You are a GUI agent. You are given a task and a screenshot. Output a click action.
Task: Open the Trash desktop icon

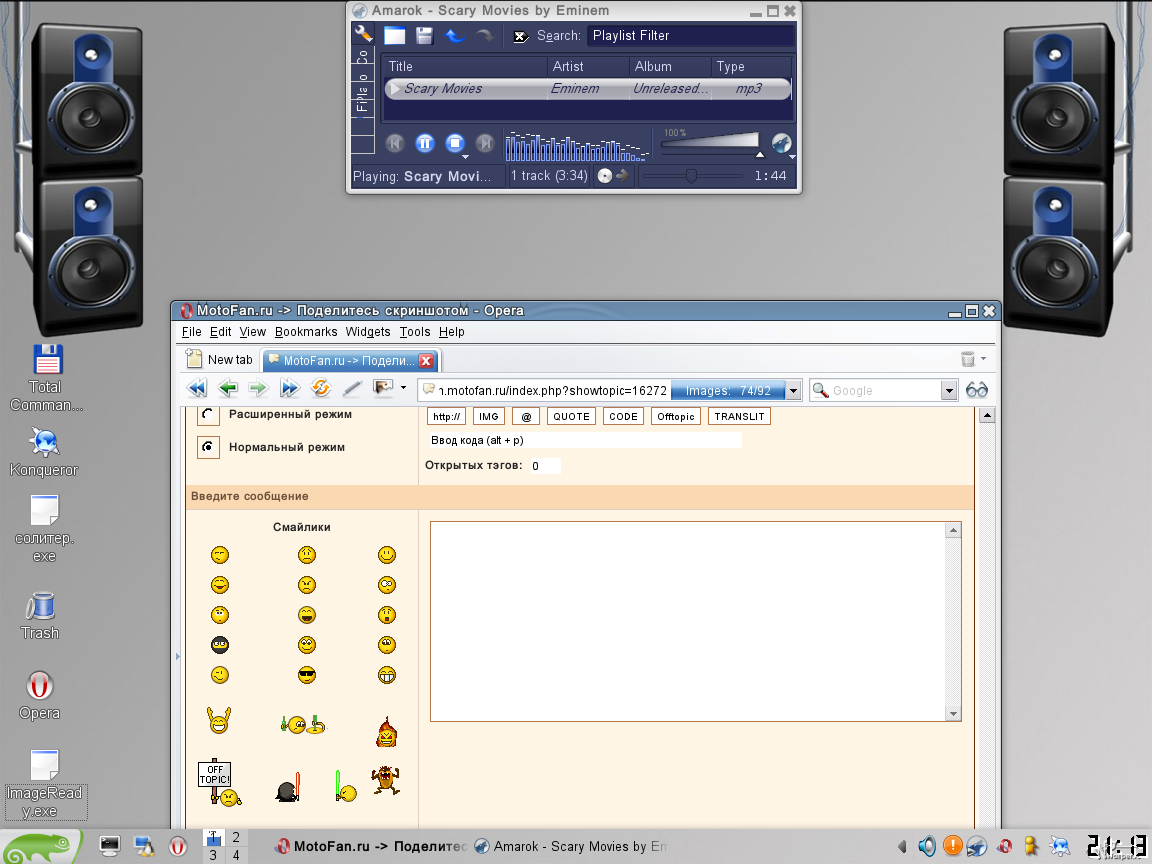pos(40,616)
